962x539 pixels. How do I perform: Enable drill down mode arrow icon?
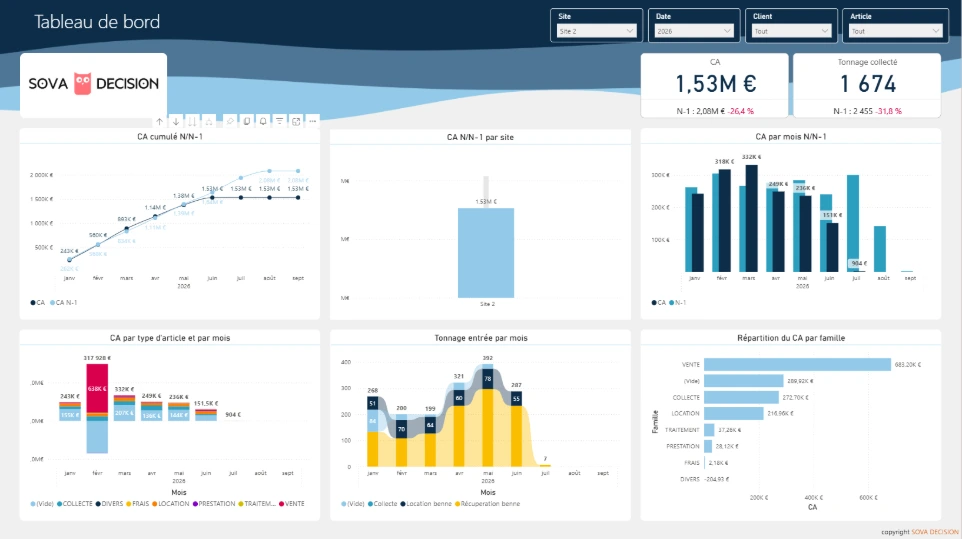click(176, 121)
